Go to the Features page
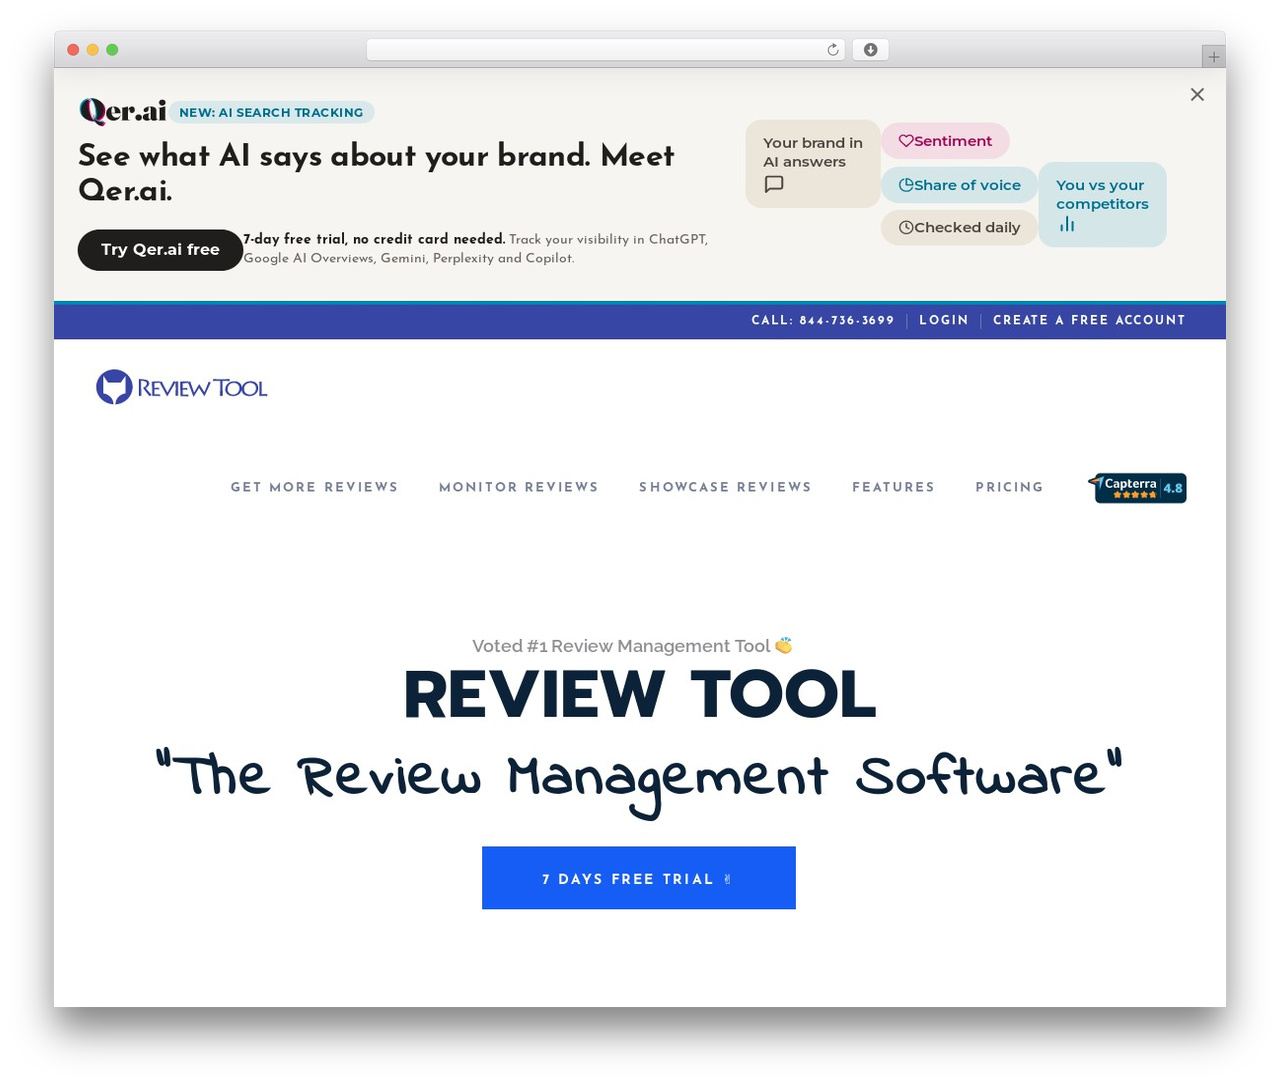The image size is (1280, 1084). (x=893, y=487)
